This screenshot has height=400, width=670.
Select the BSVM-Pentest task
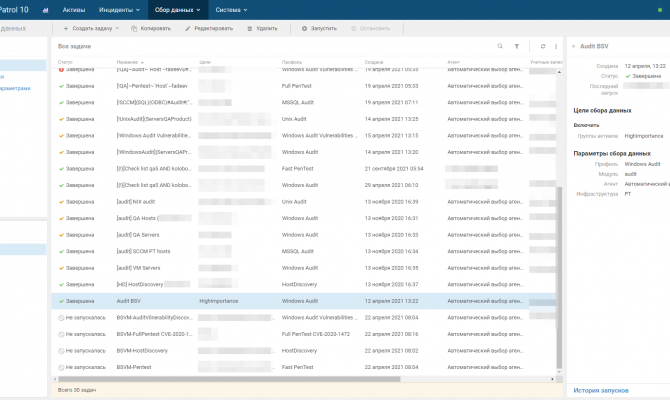coord(134,367)
